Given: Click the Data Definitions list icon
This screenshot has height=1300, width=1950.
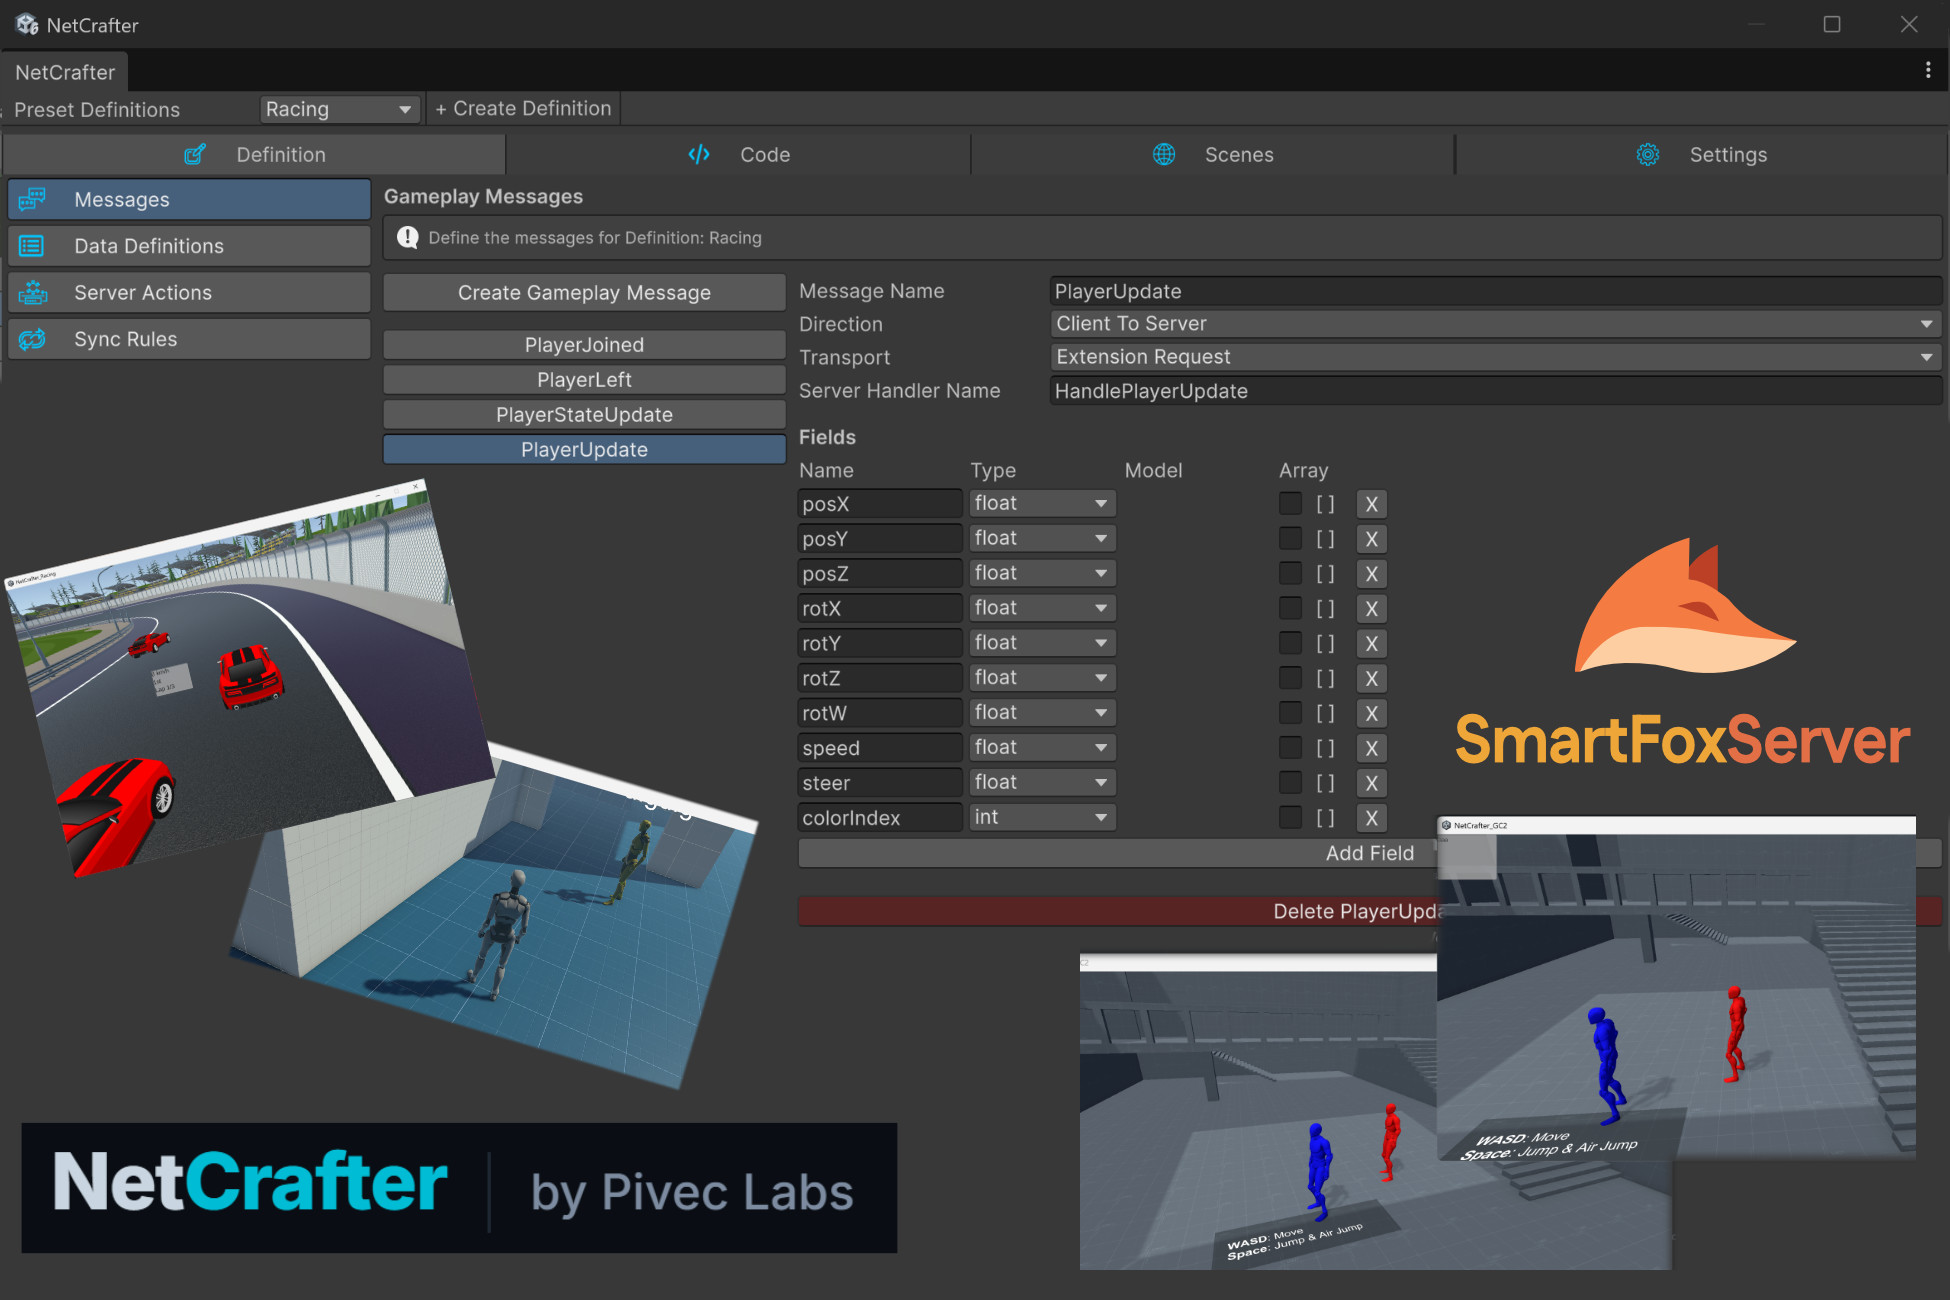Looking at the screenshot, I should (x=32, y=246).
